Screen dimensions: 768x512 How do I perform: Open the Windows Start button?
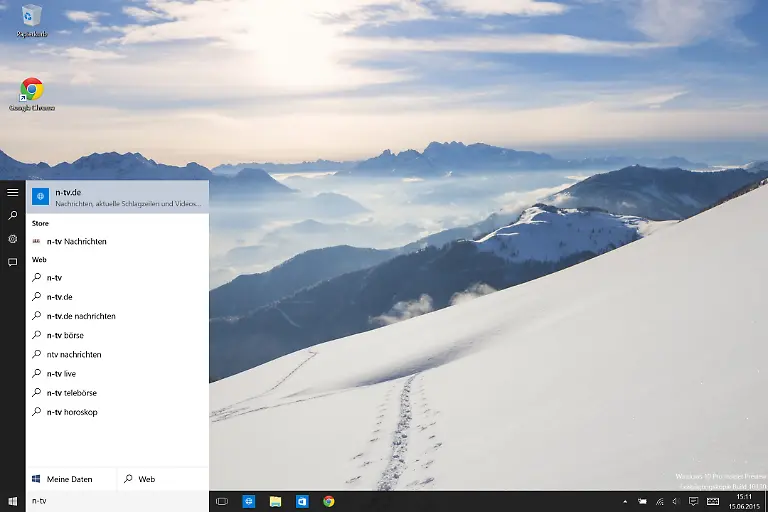12,501
